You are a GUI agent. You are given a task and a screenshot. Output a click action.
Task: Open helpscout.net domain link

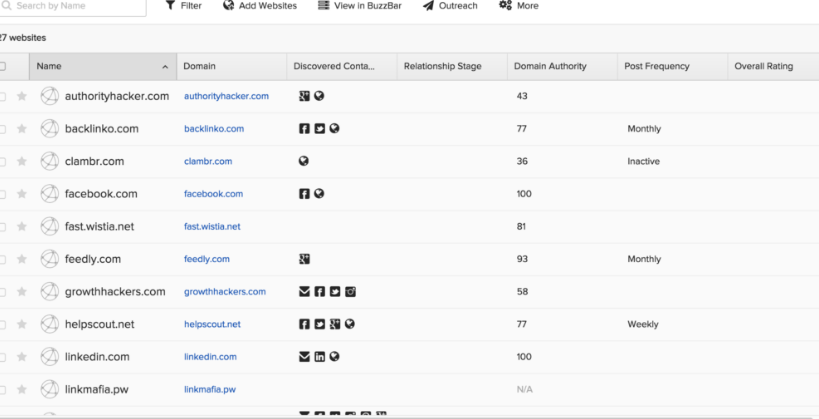click(x=212, y=324)
